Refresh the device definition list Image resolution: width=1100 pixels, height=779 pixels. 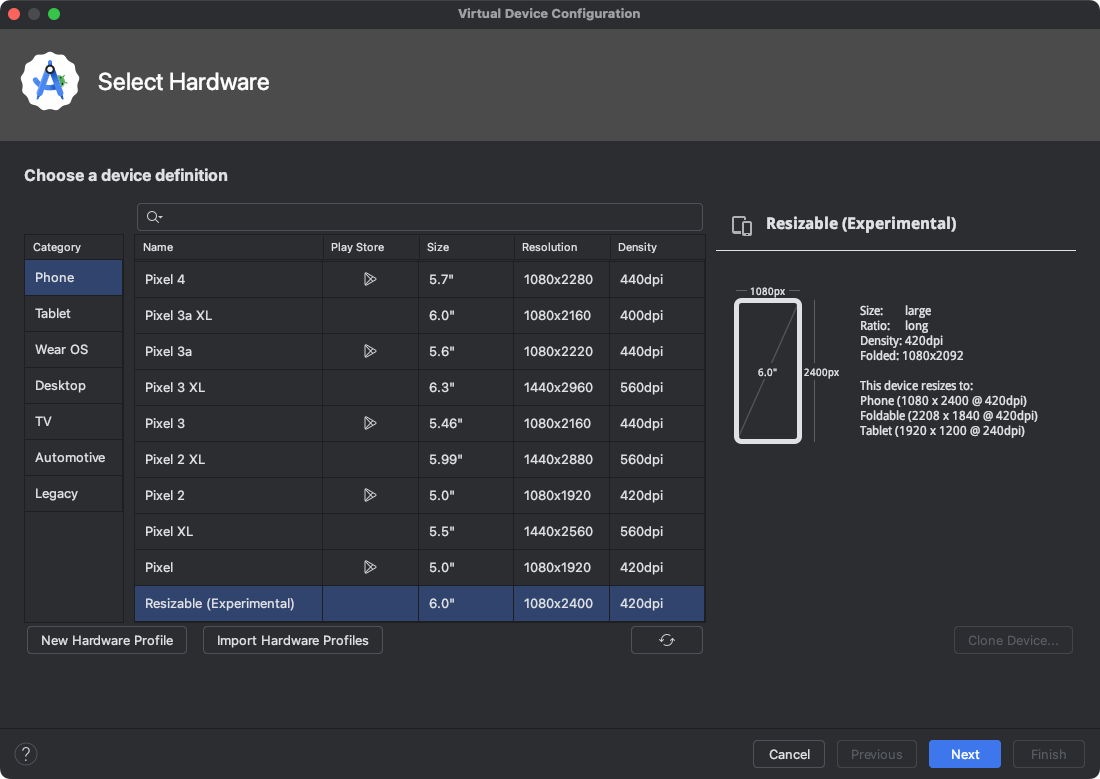[x=666, y=640]
